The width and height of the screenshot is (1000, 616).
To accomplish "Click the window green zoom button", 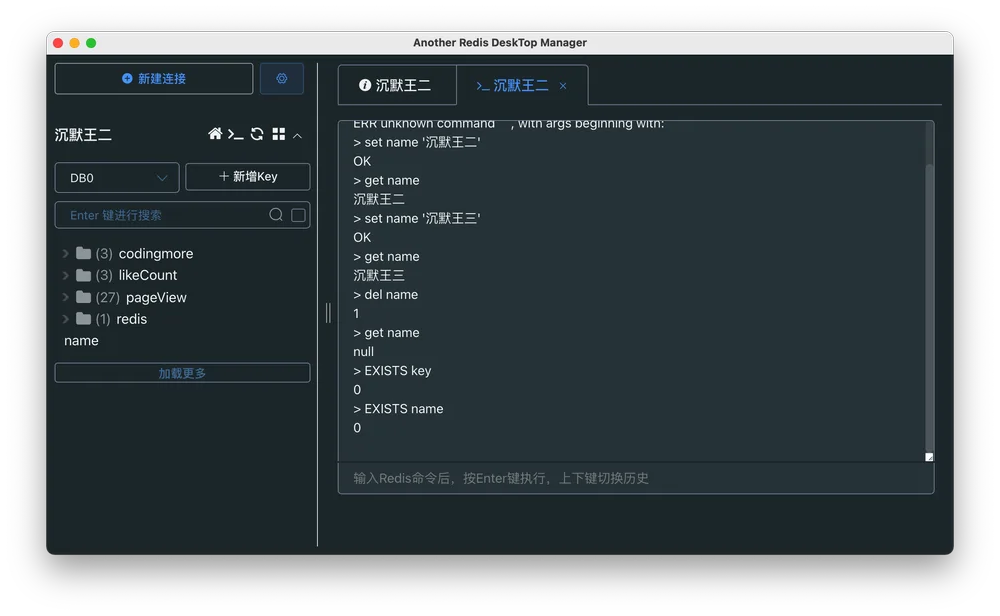I will [91, 43].
